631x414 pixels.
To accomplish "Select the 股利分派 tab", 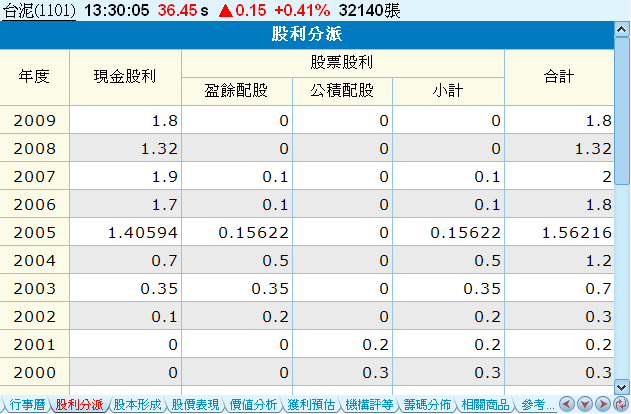I will click(80, 405).
